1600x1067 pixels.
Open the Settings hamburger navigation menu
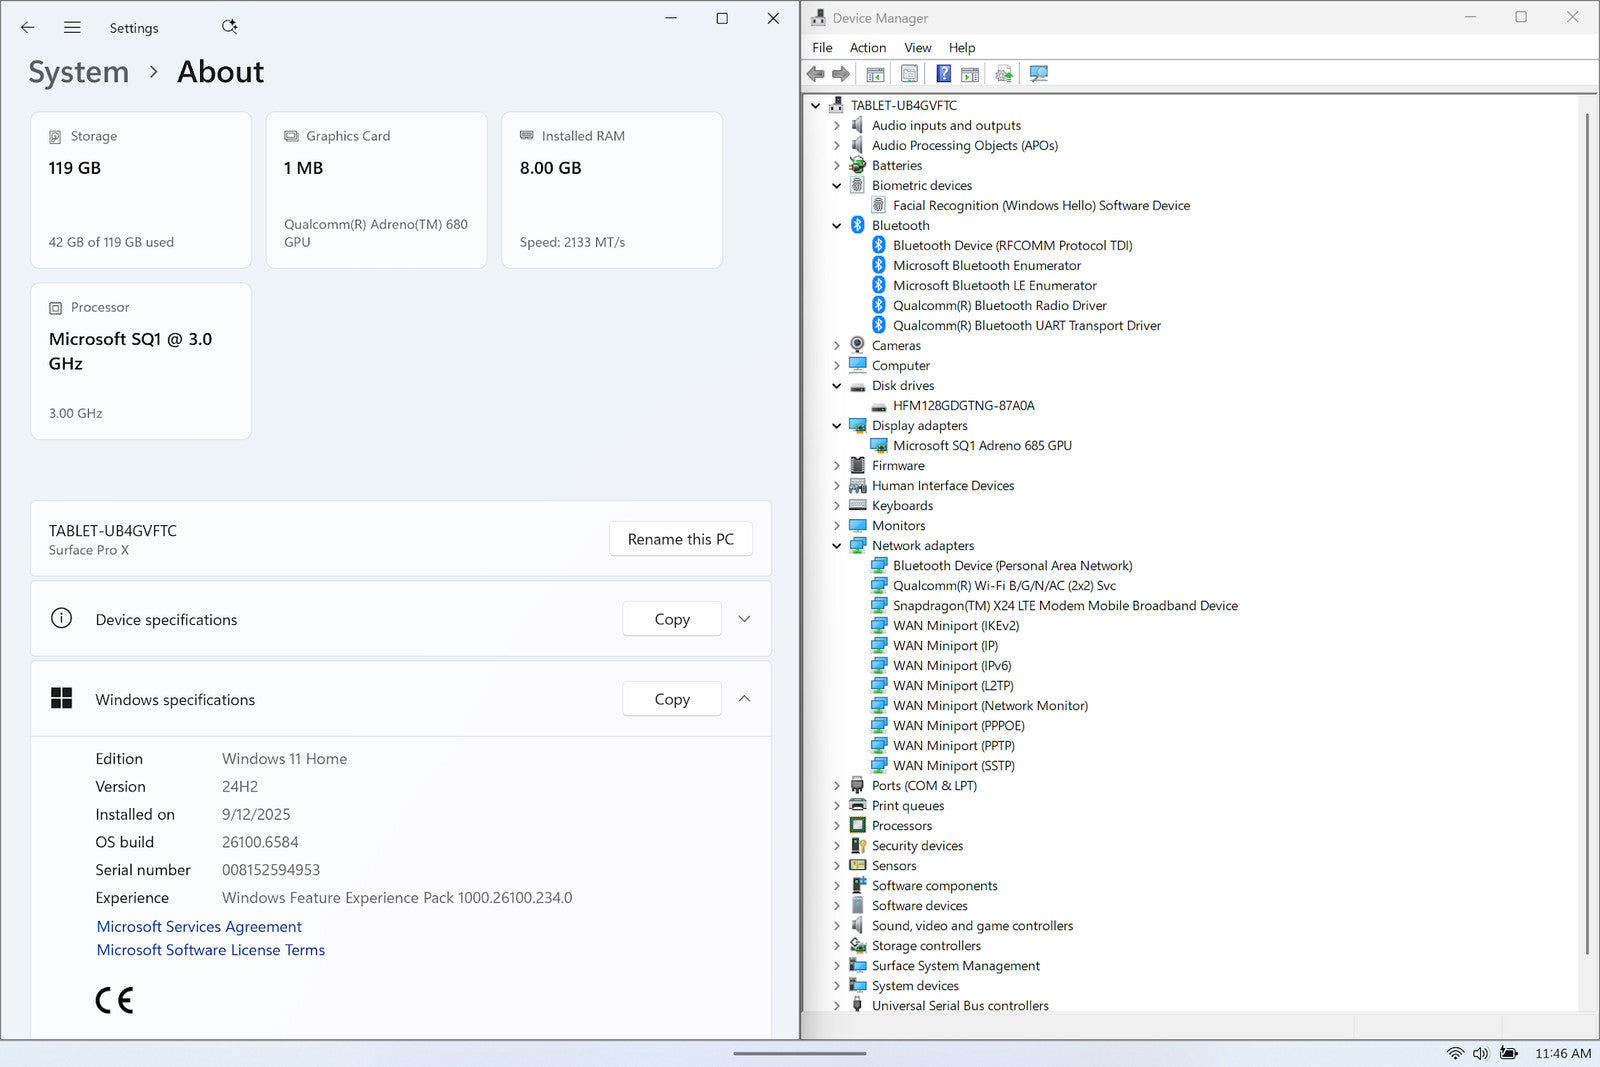point(72,28)
